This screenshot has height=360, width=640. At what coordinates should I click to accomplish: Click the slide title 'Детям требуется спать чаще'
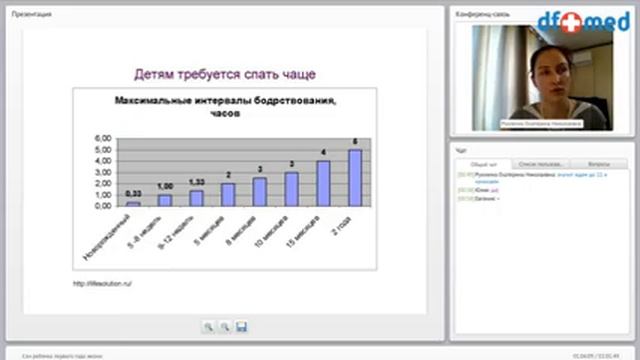pos(225,74)
